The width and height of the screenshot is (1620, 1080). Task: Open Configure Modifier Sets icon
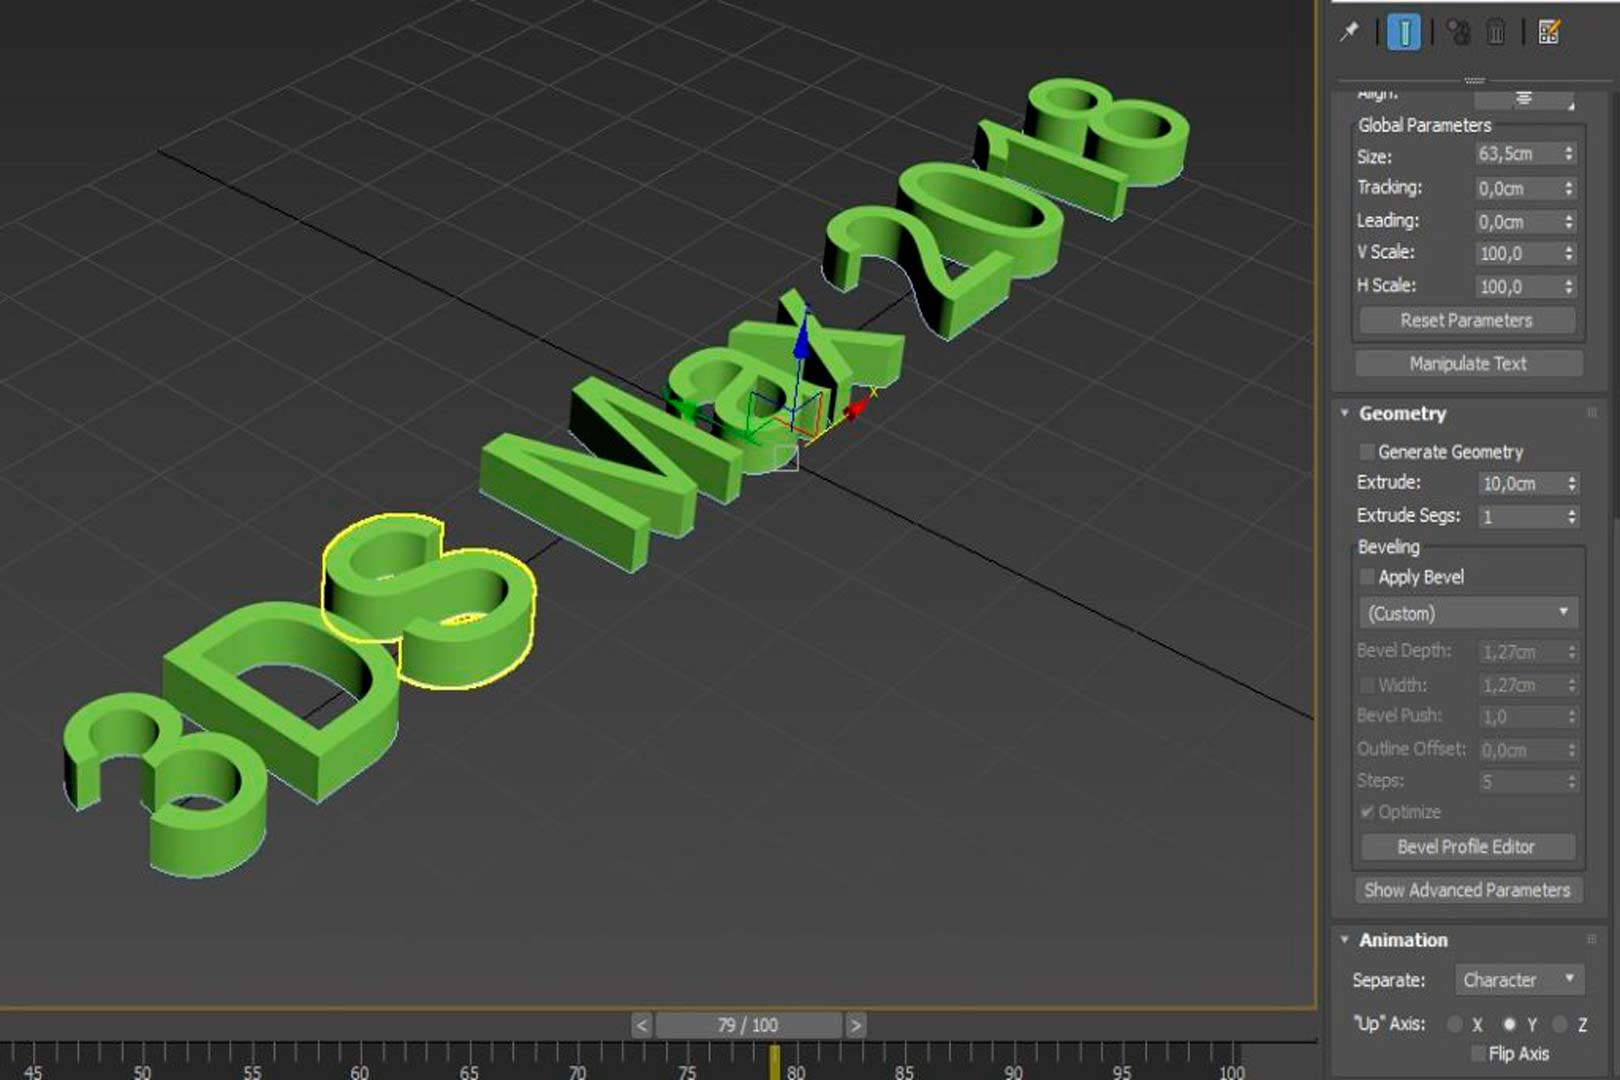[x=1549, y=32]
